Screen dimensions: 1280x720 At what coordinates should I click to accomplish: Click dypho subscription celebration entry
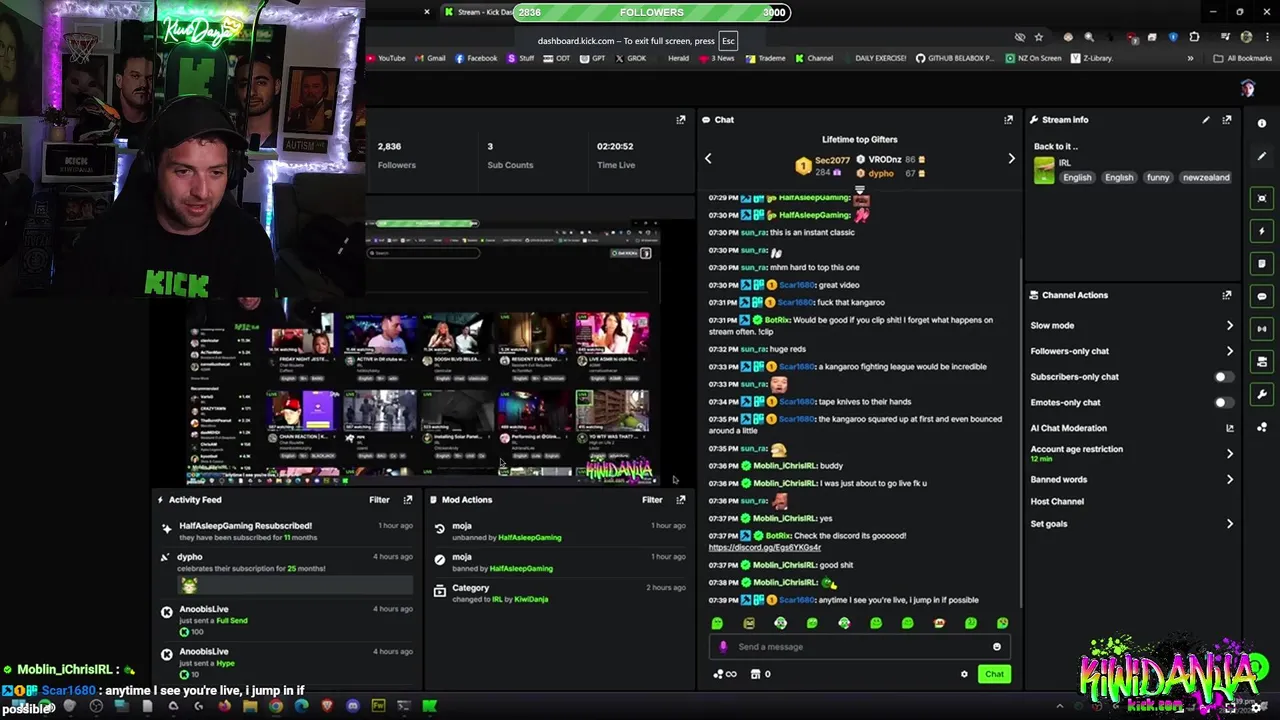(288, 571)
